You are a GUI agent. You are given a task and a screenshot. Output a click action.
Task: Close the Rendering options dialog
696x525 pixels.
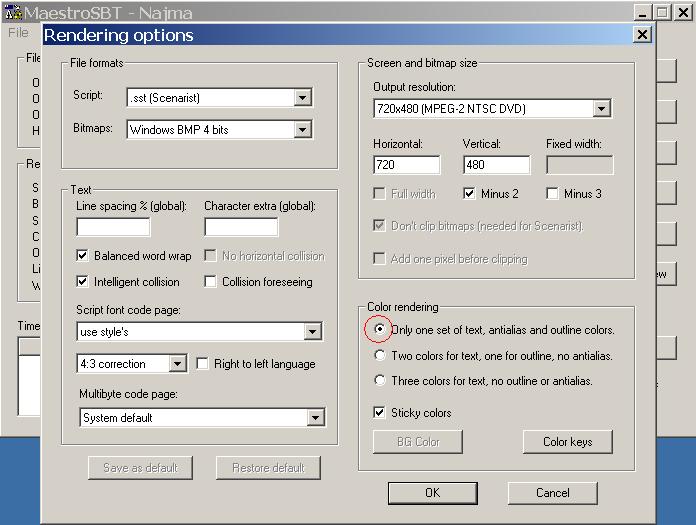(642, 35)
